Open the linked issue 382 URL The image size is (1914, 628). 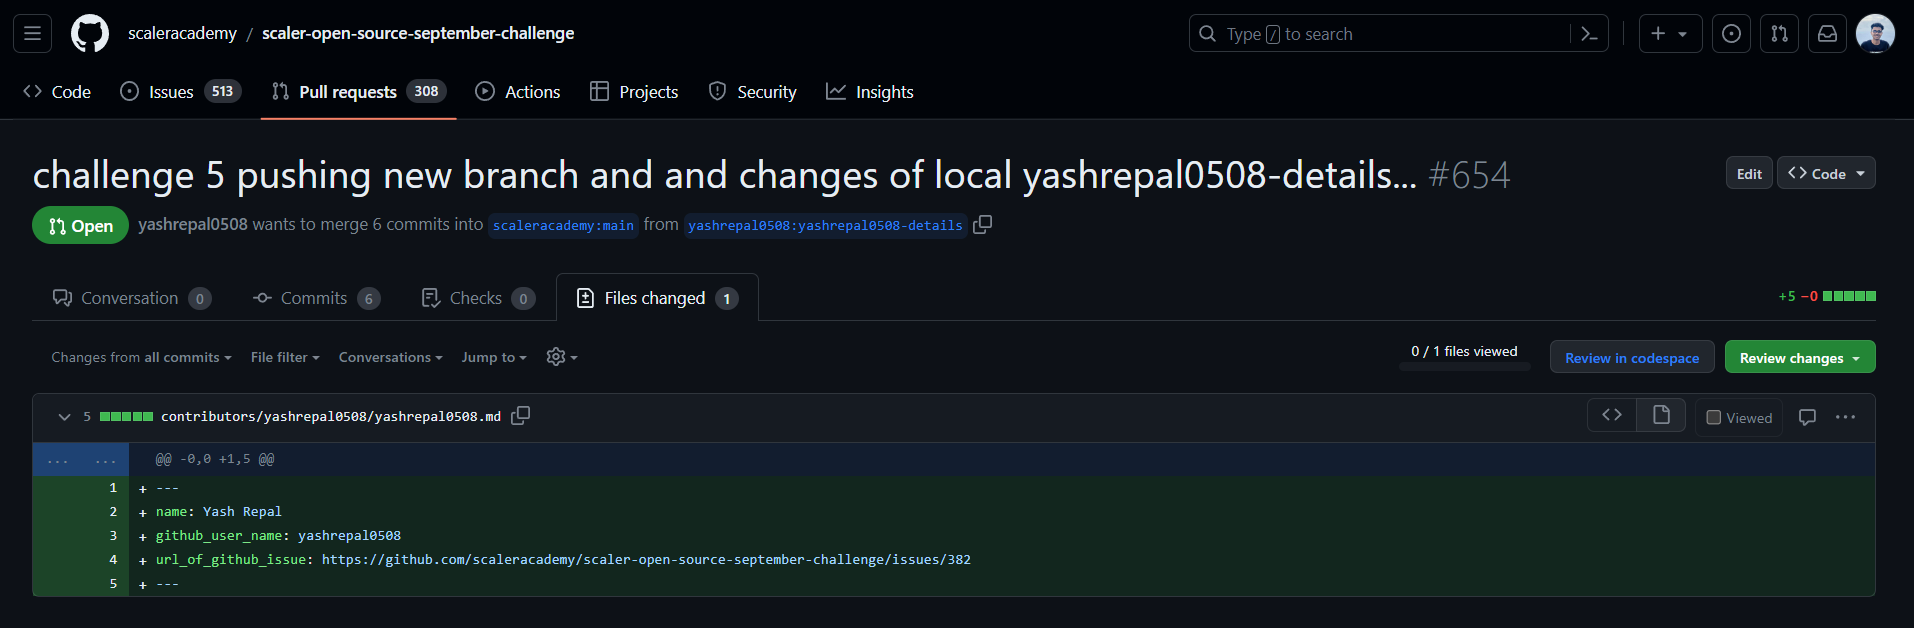(x=646, y=559)
